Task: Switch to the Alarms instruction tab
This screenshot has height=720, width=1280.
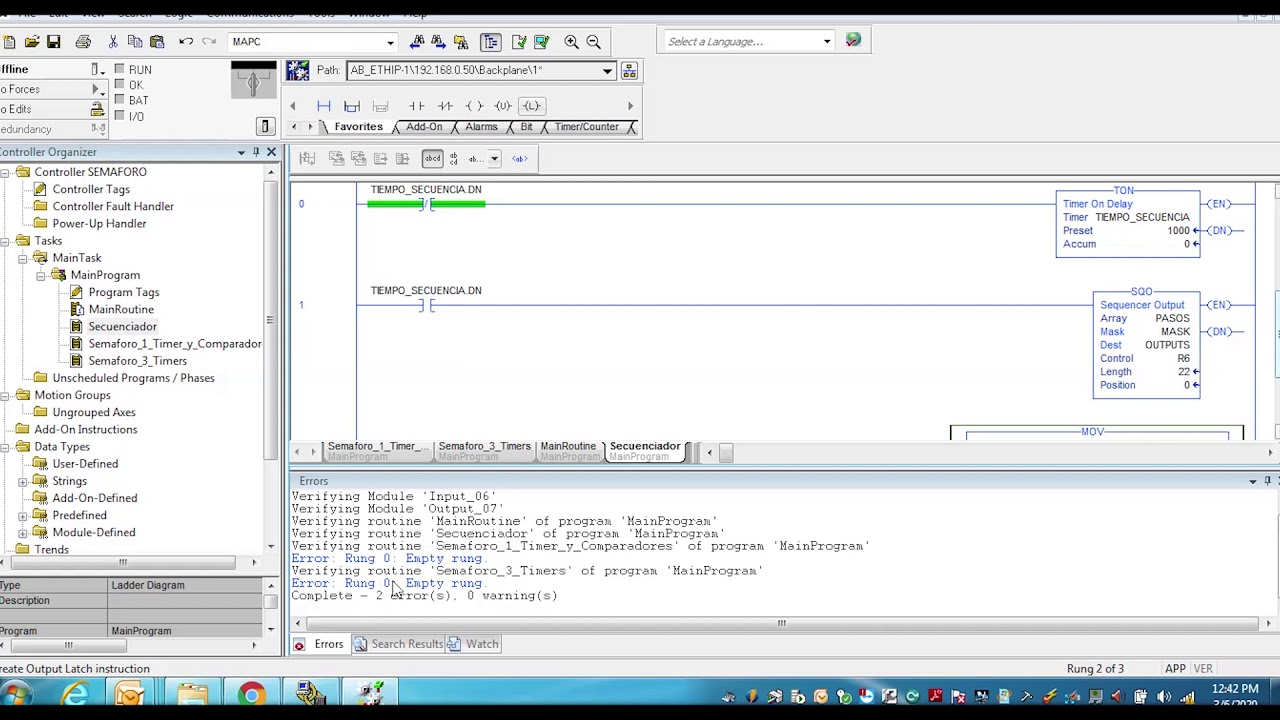Action: [x=481, y=127]
